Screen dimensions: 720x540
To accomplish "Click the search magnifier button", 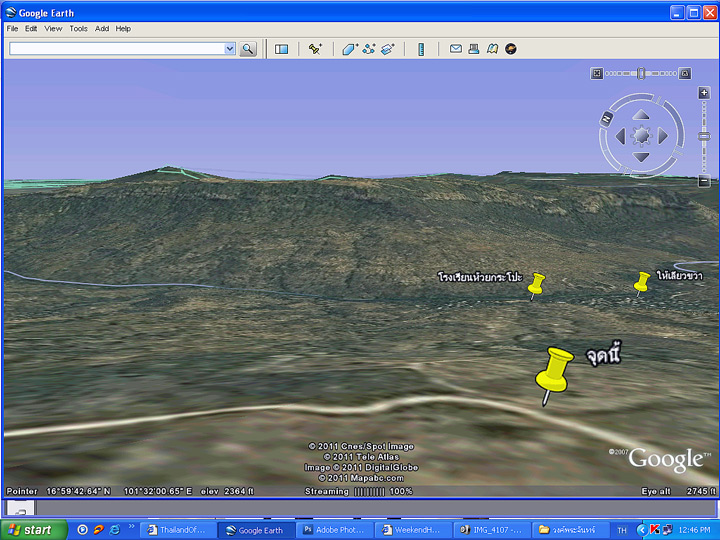I will point(248,49).
